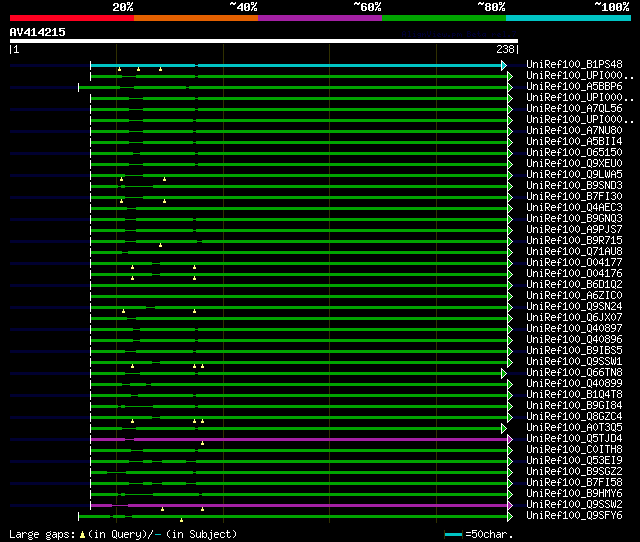Click the purple alignment bar for UniRef100_Q9SSW2
The height and width of the screenshot is (542, 640).
[x=299, y=506]
